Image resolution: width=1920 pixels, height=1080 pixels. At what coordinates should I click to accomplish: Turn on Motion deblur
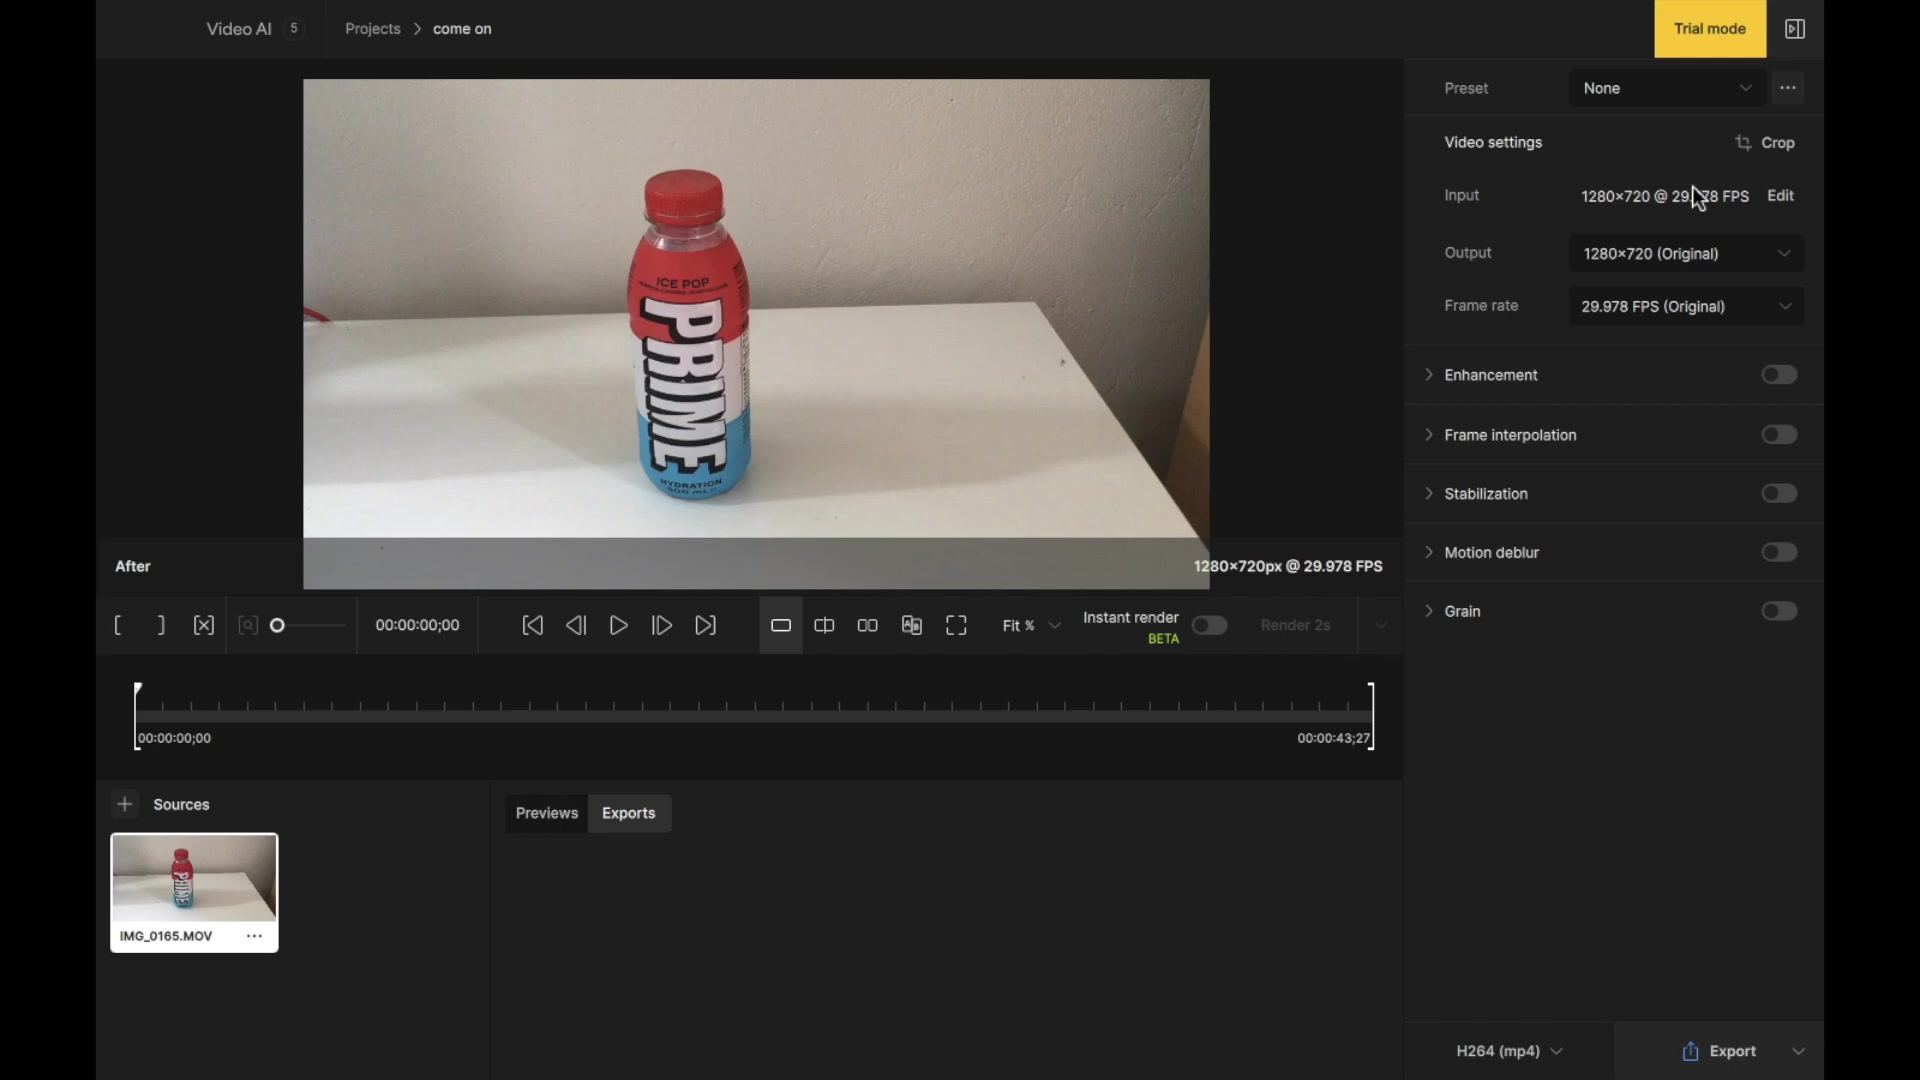[1779, 552]
